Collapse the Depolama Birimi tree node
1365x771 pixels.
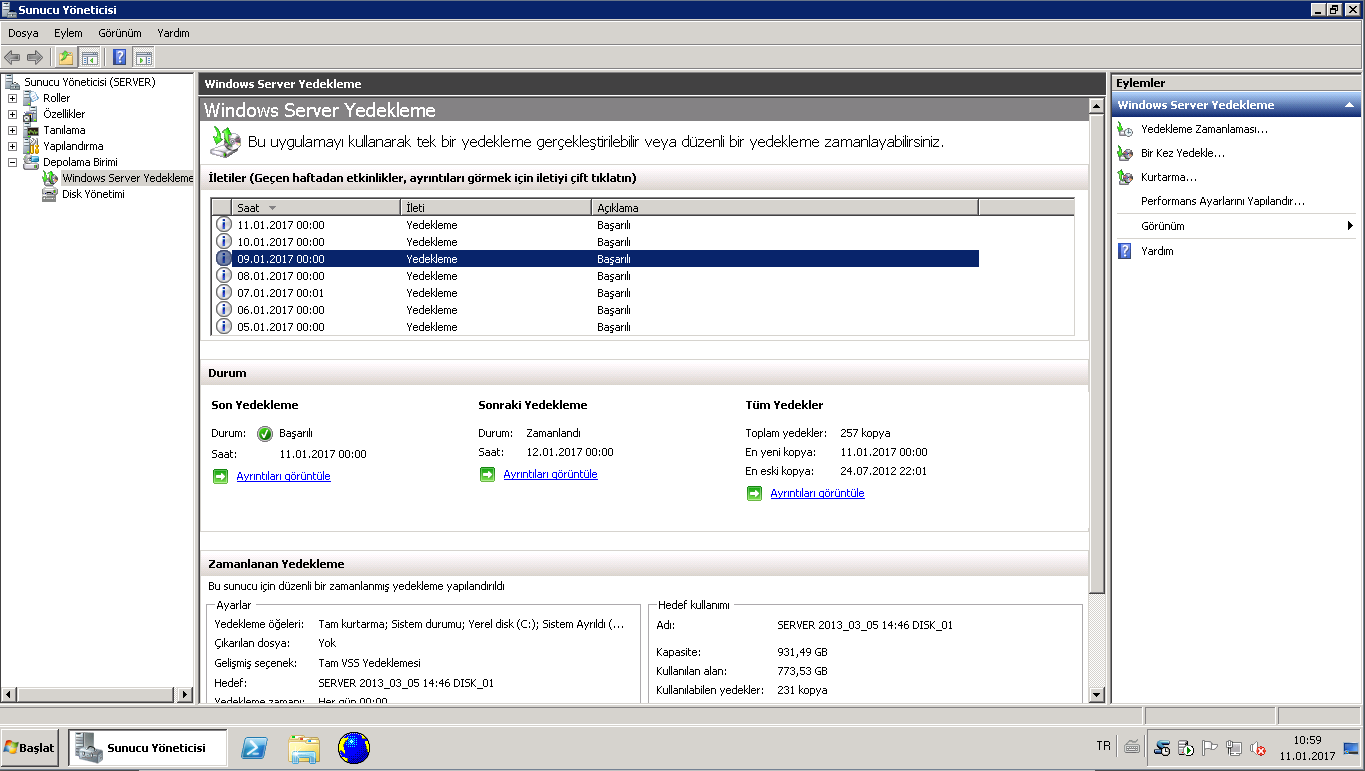(x=12, y=162)
